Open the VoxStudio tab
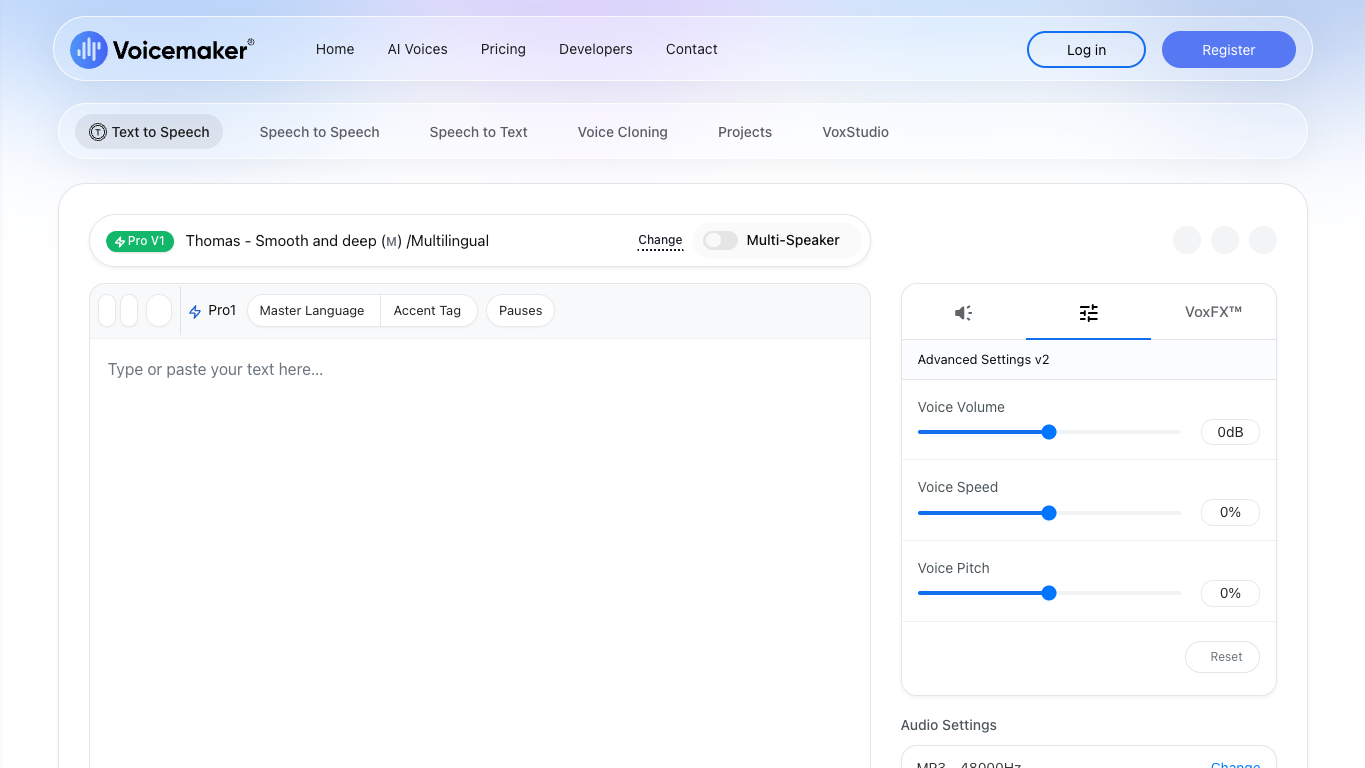The image size is (1365, 768). [856, 132]
